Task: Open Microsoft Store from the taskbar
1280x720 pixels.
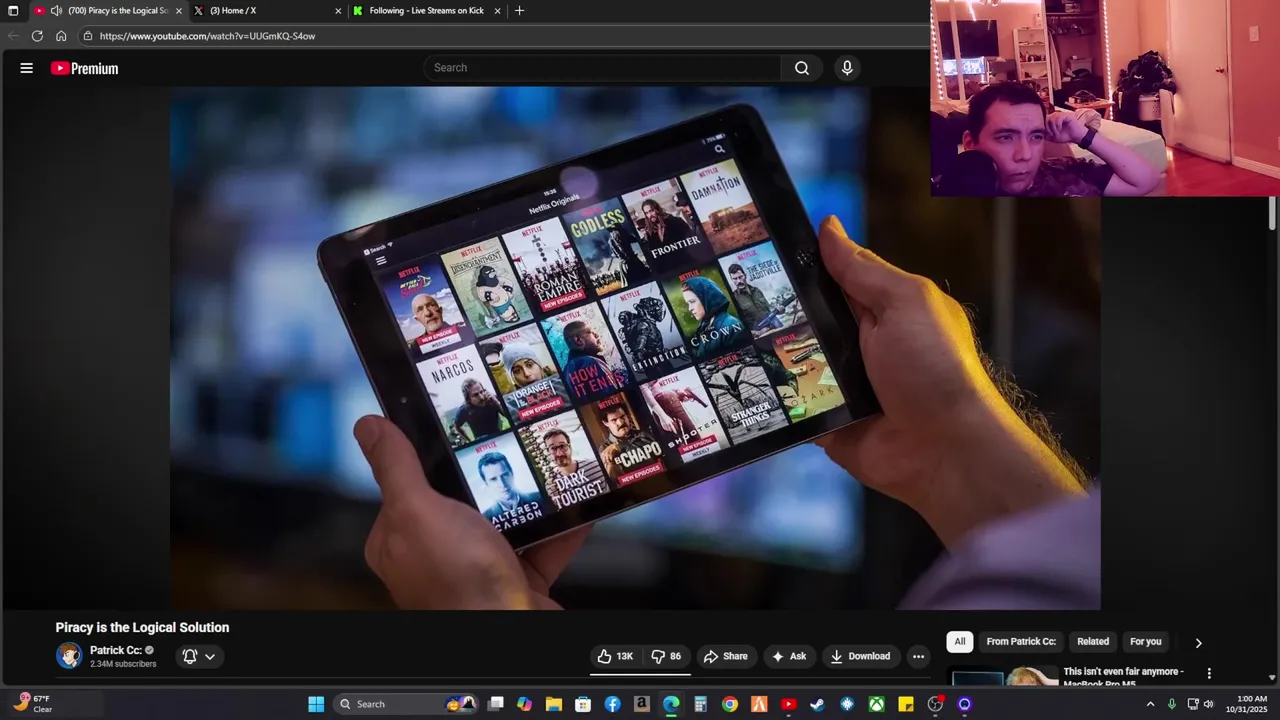Action: click(x=583, y=704)
